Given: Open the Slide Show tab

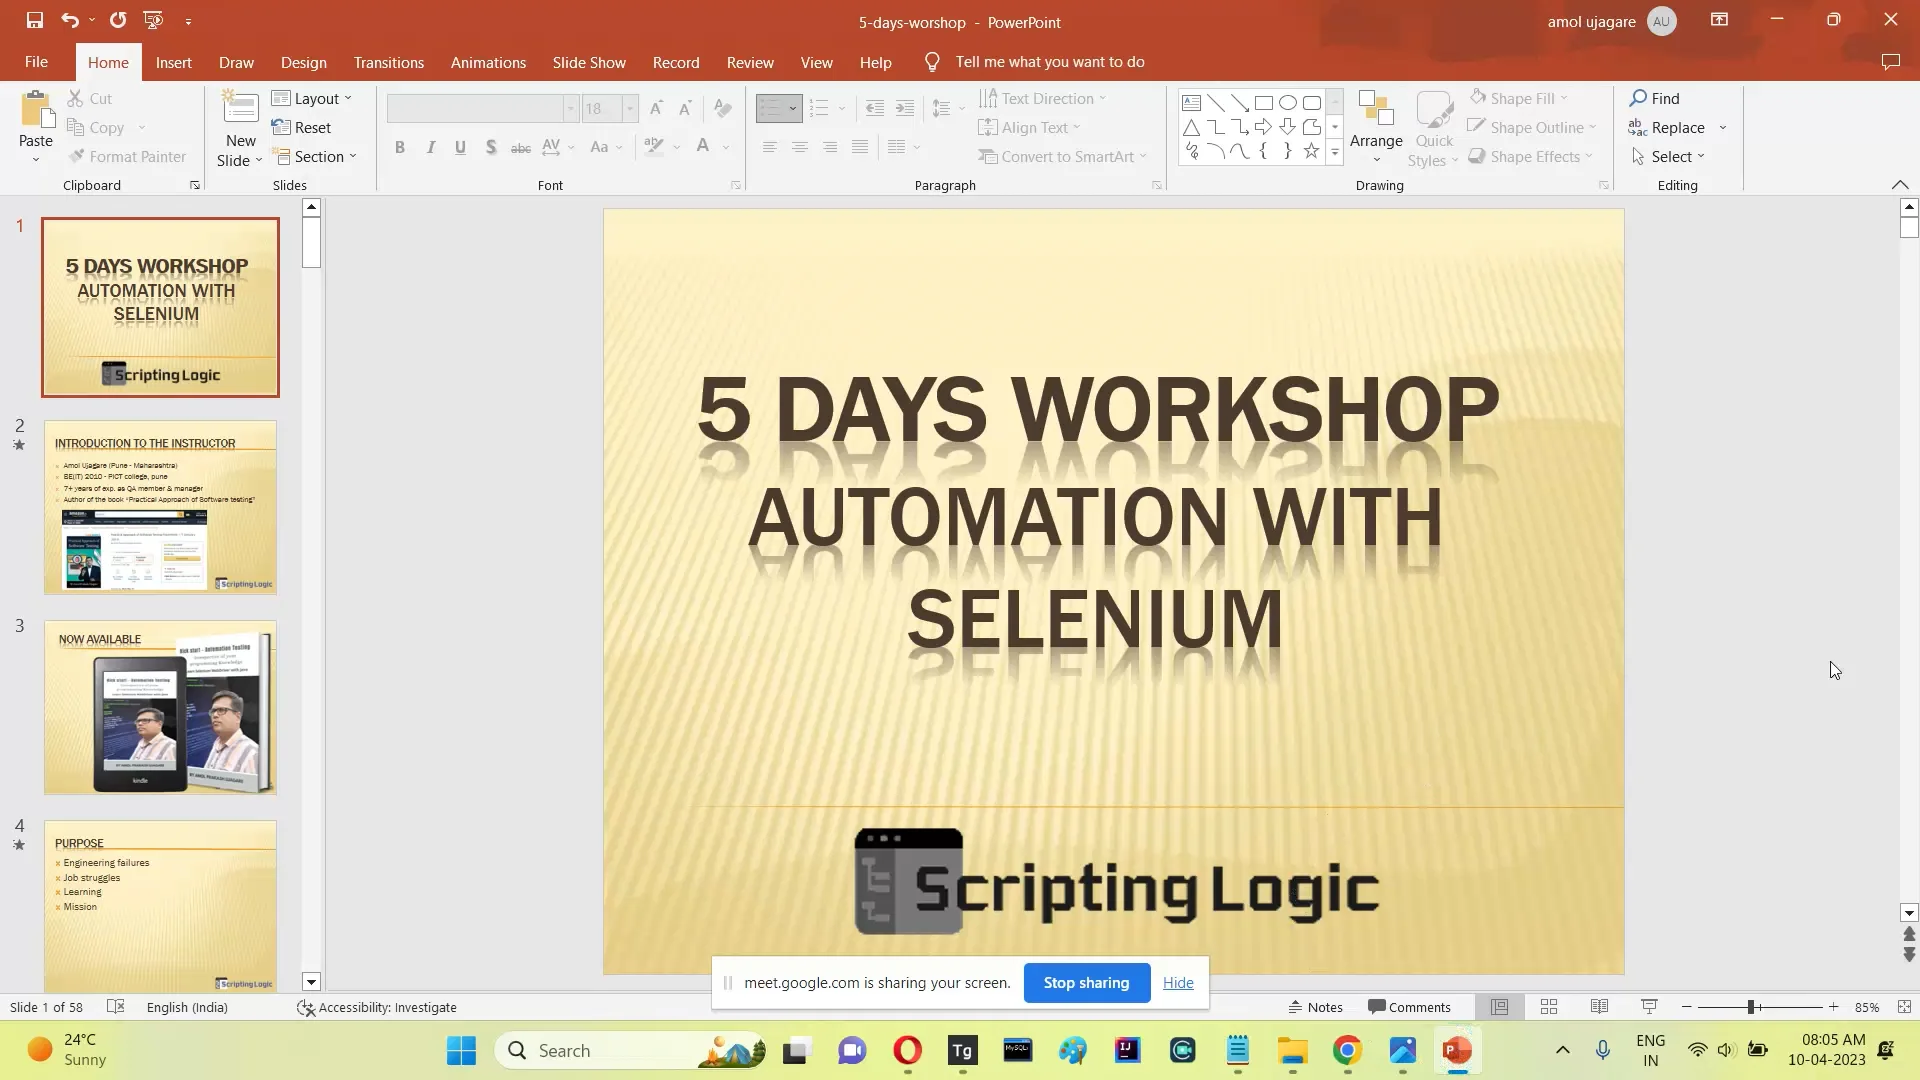Looking at the screenshot, I should point(589,62).
